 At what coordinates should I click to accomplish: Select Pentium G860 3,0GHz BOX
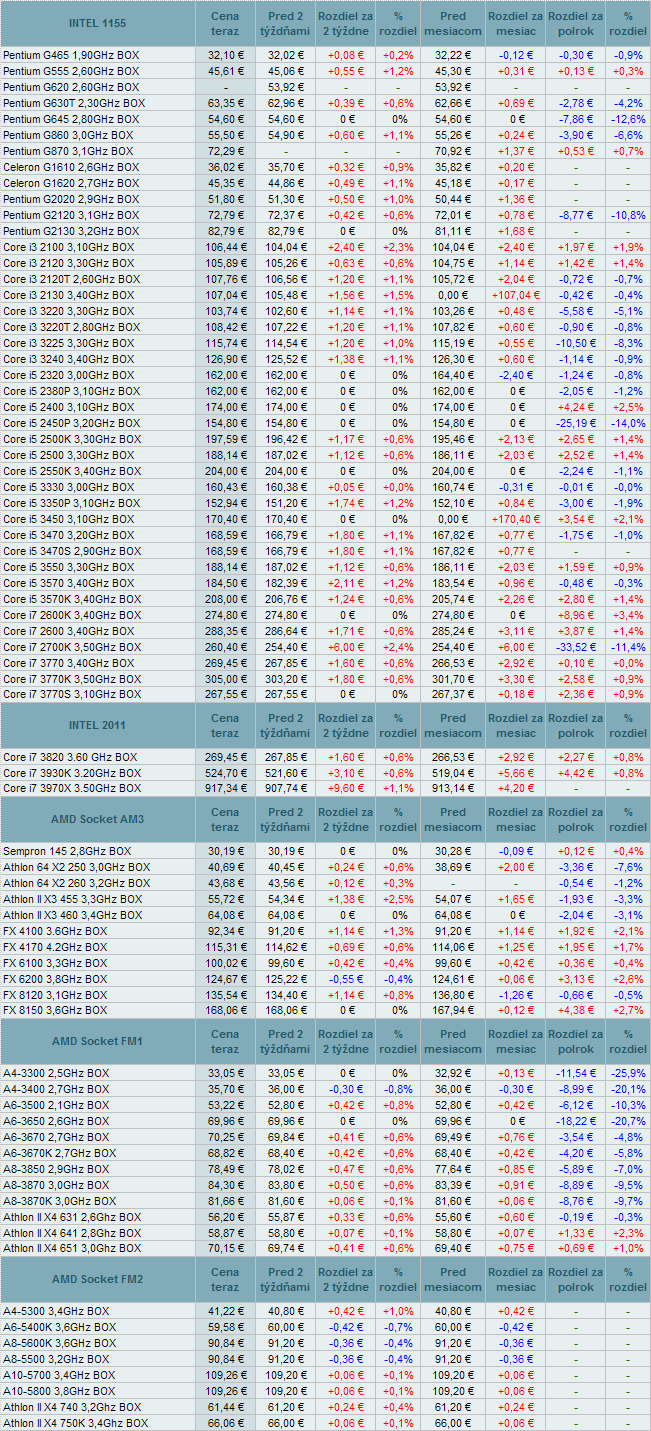pos(69,135)
